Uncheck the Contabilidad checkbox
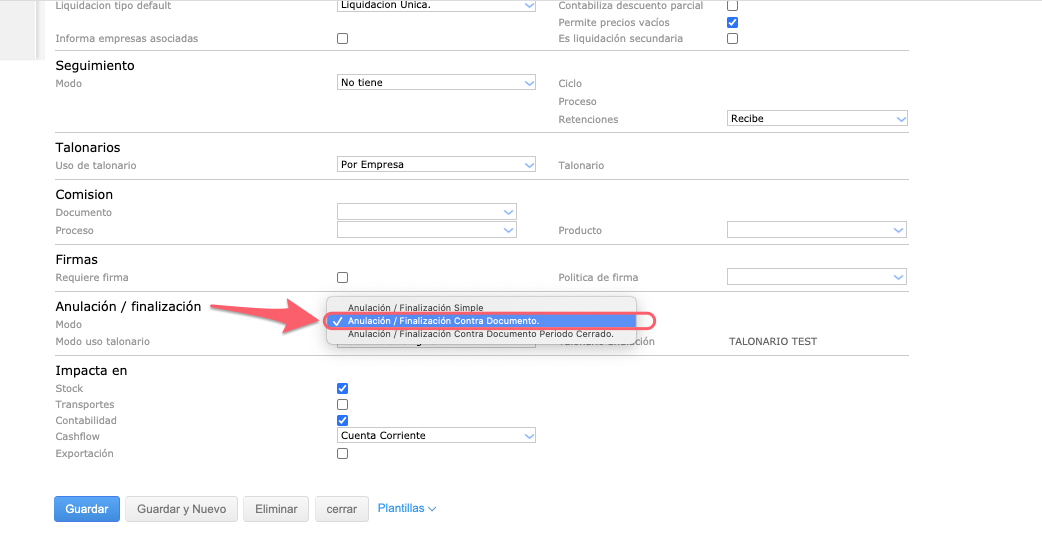1042x539 pixels. point(343,421)
